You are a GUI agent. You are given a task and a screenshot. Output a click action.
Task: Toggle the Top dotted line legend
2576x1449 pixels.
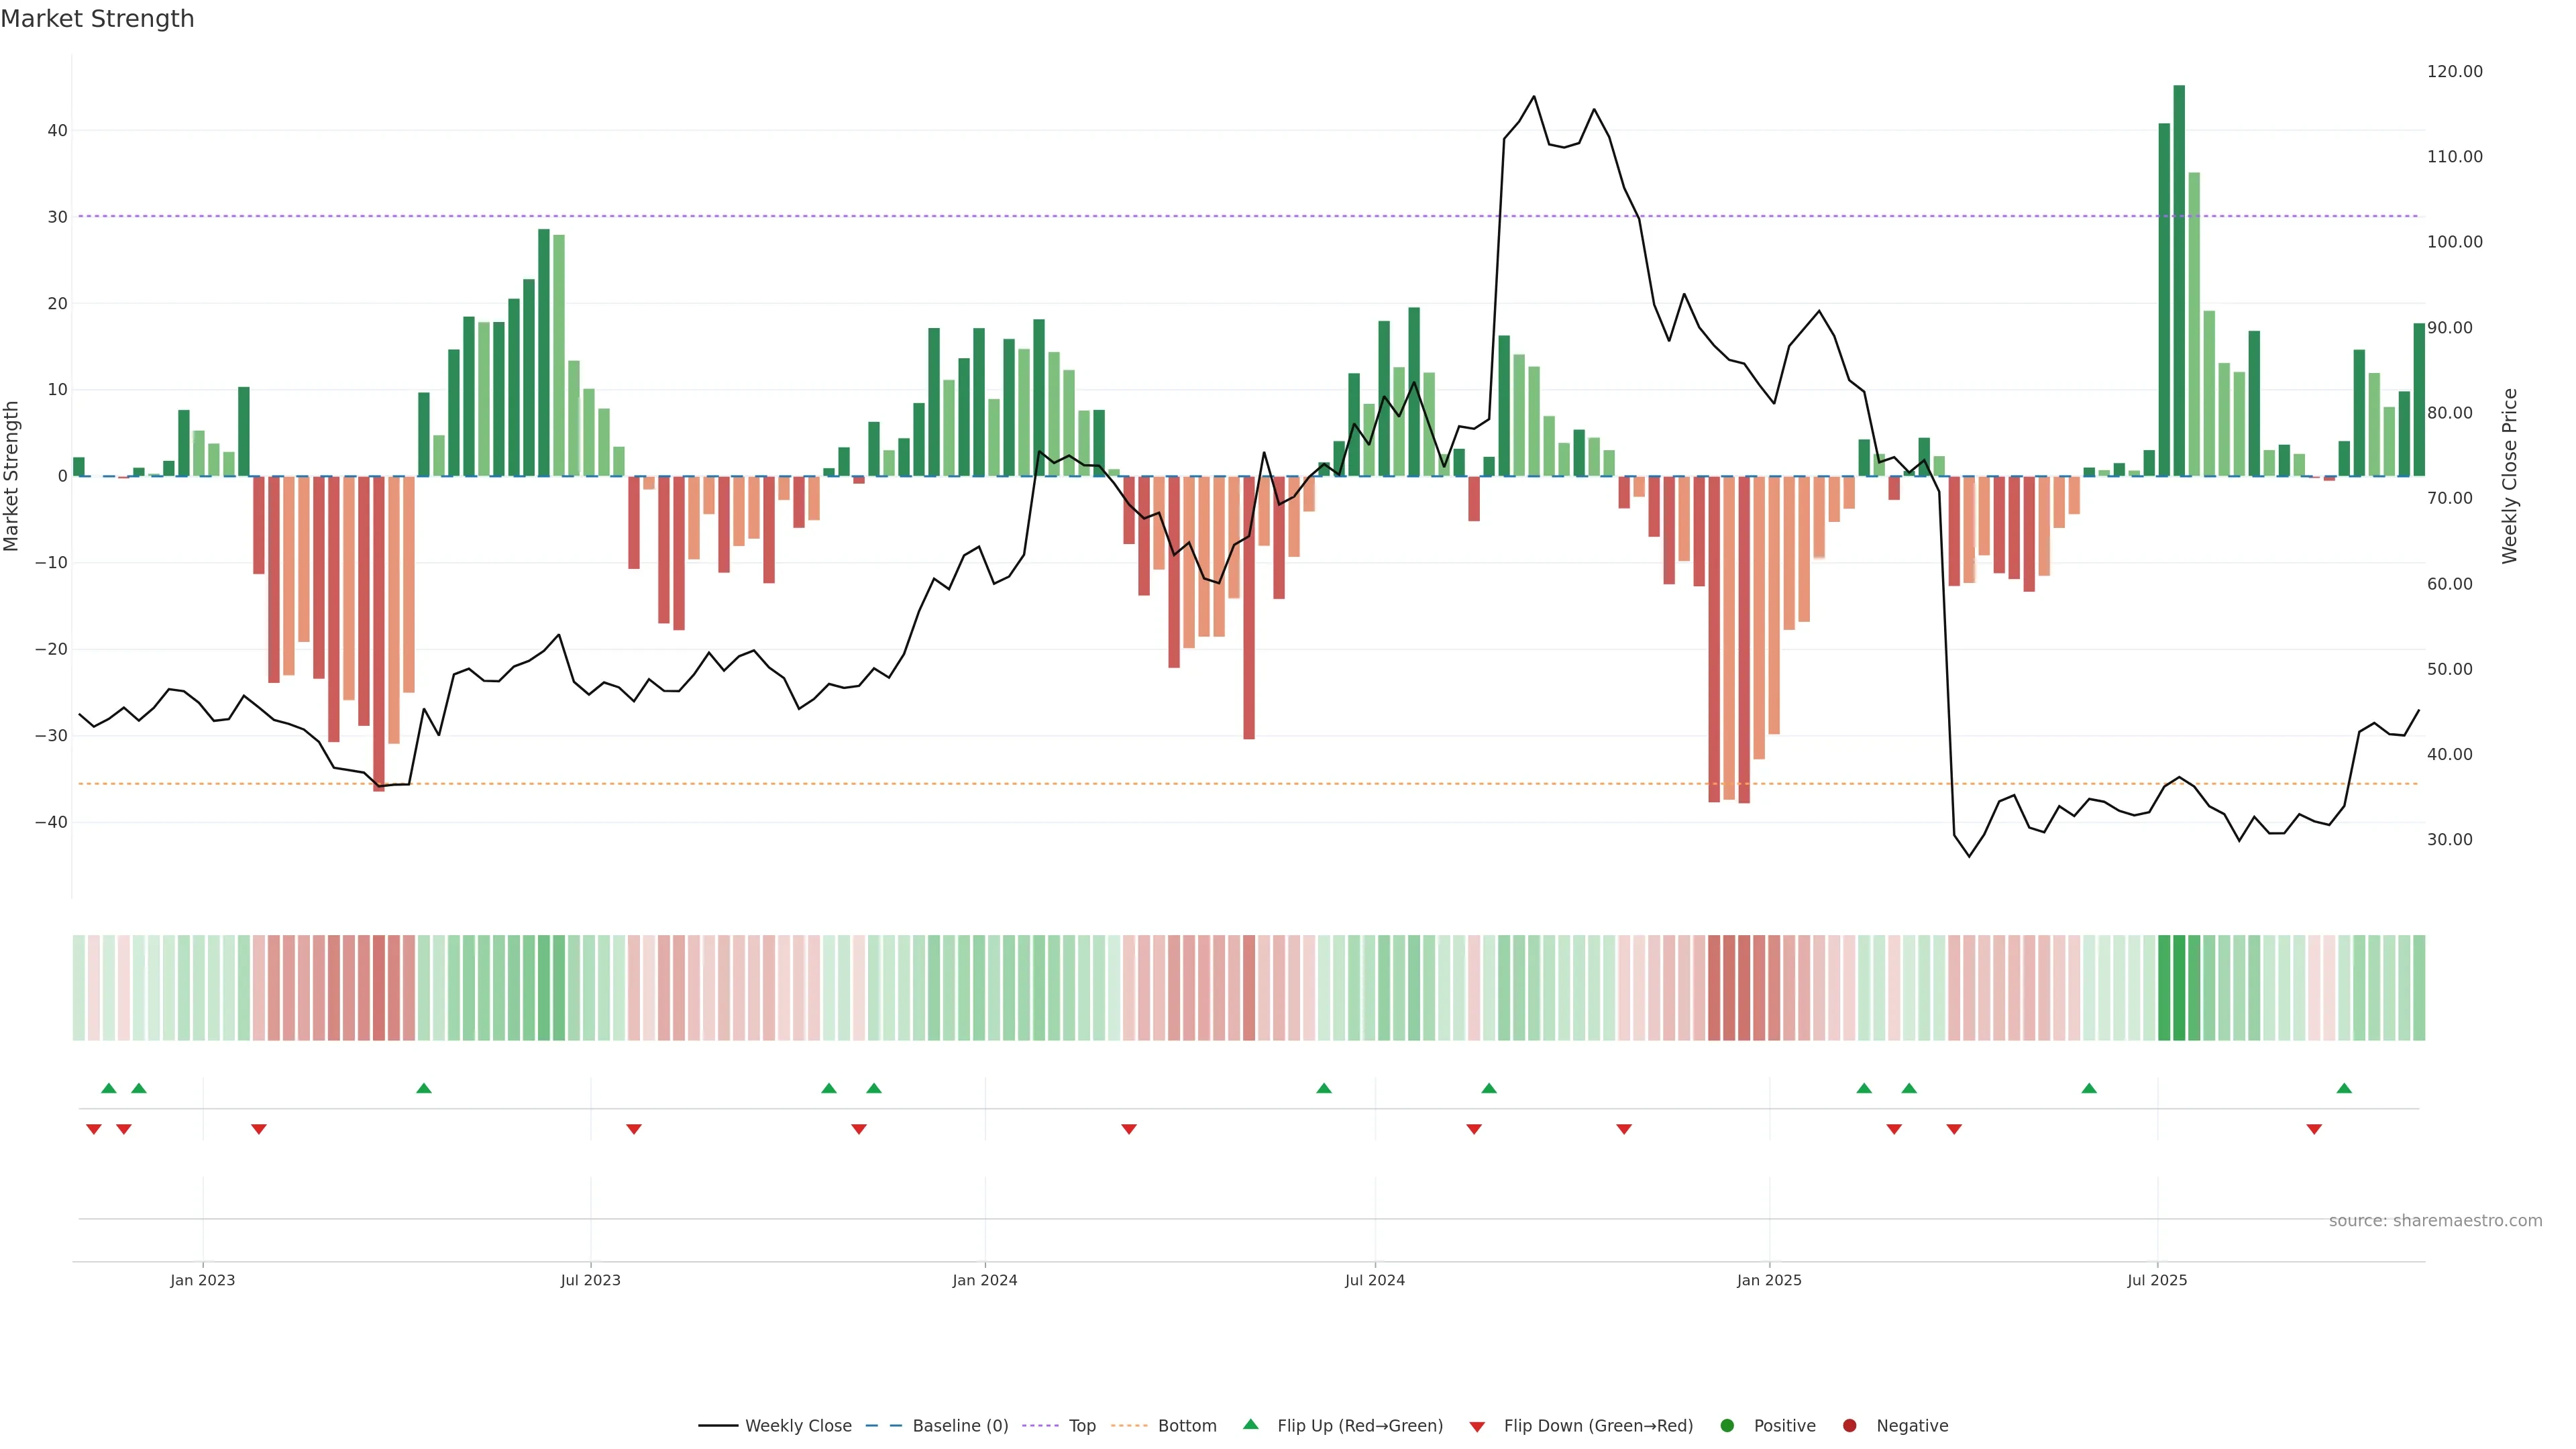pyautogui.click(x=1041, y=1426)
